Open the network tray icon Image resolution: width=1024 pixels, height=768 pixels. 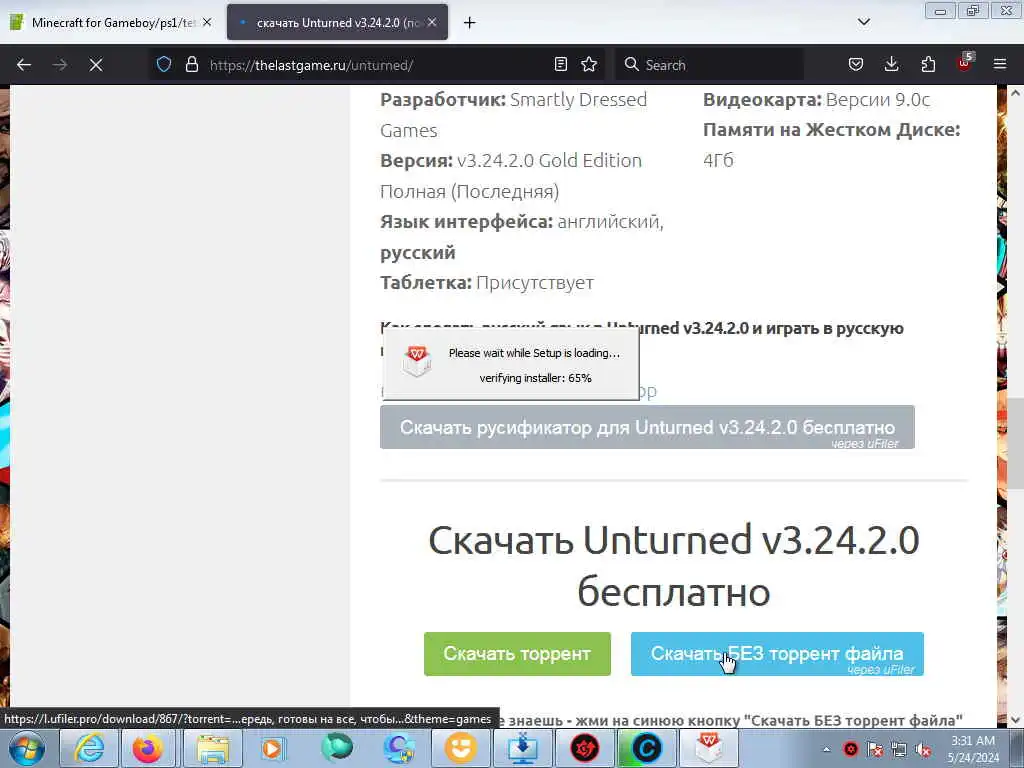899,749
